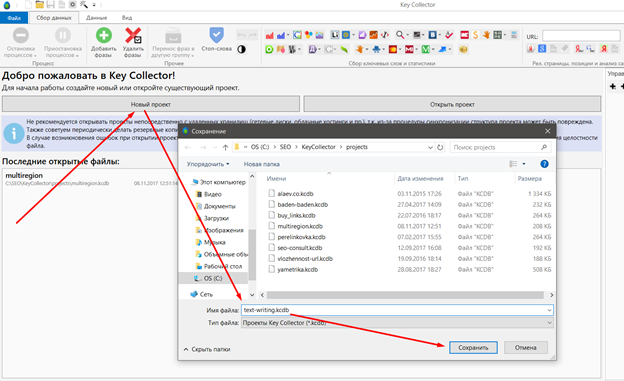Select file multiregion.kcdb in dialog list
This screenshot has width=624, height=381.
(x=300, y=226)
